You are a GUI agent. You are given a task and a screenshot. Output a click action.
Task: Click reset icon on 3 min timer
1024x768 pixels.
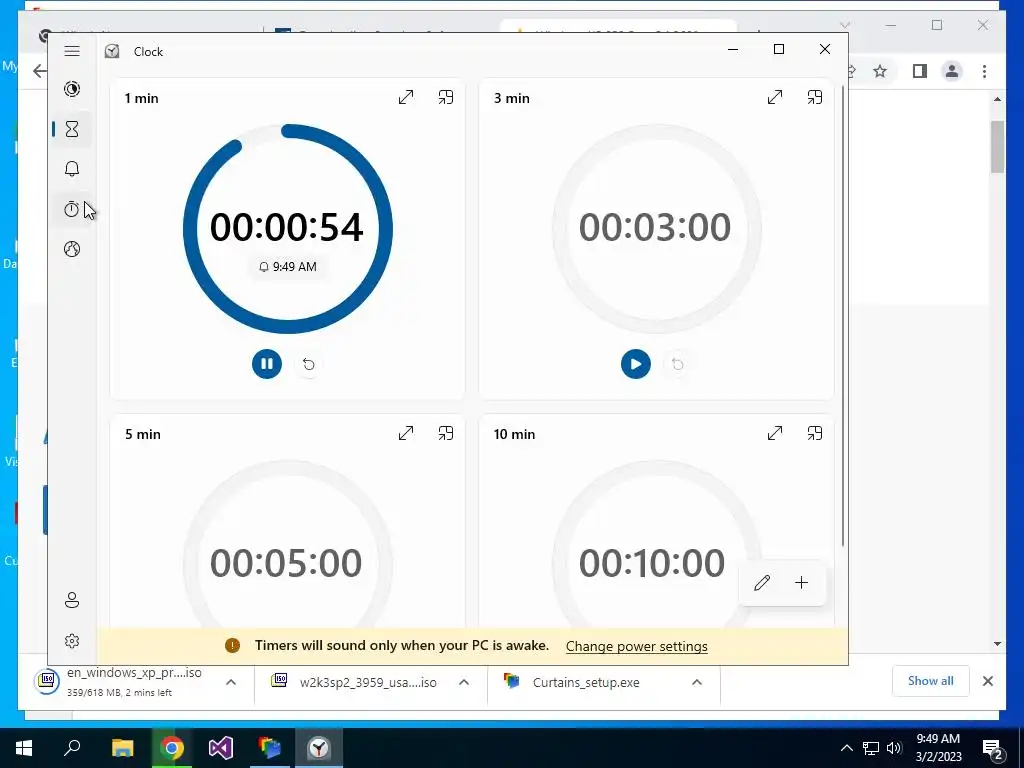pyautogui.click(x=677, y=364)
